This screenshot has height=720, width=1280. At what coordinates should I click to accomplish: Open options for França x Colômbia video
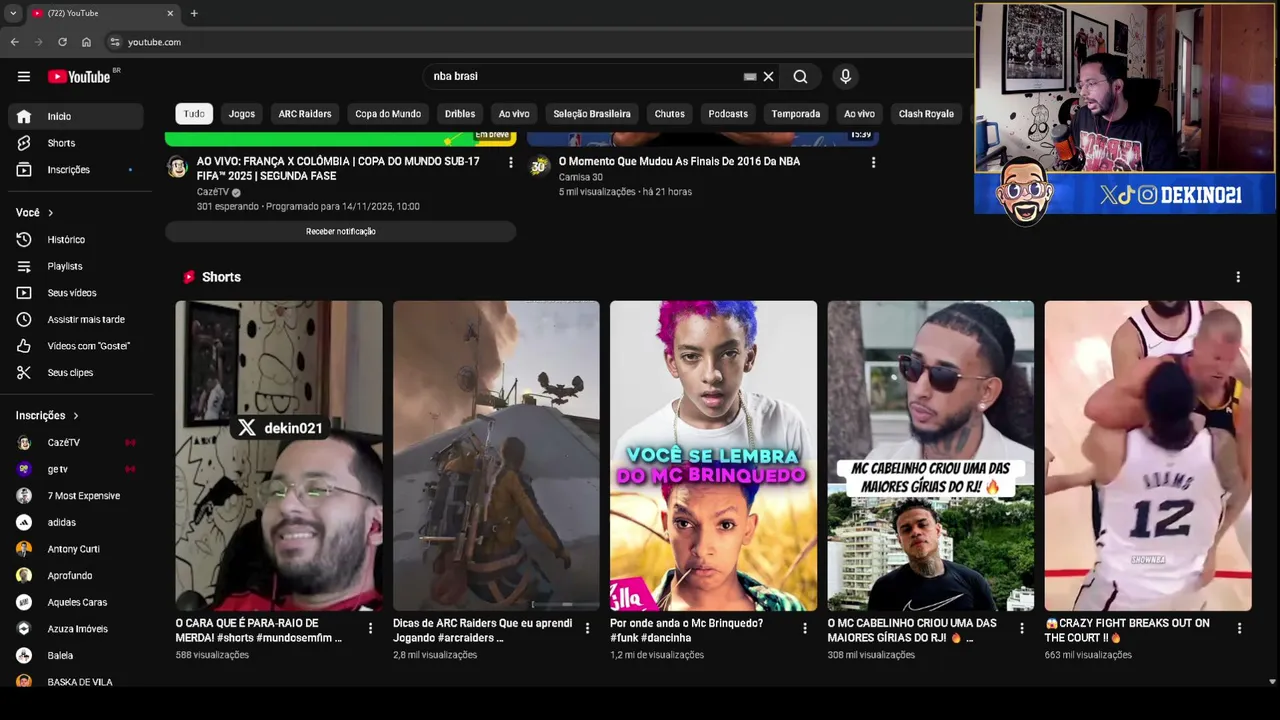tap(511, 162)
